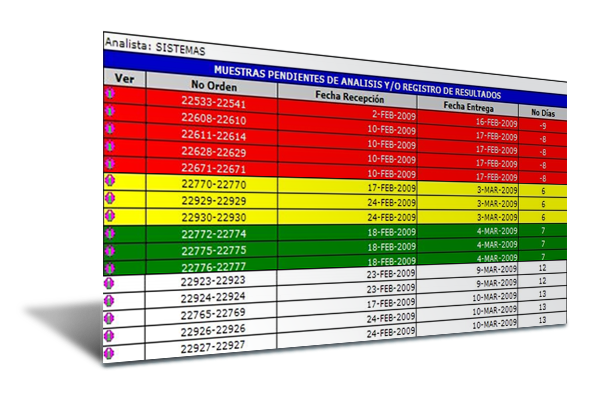Open the Ver icon for order 22775-22775
This screenshot has height=400, width=600.
pos(110,251)
